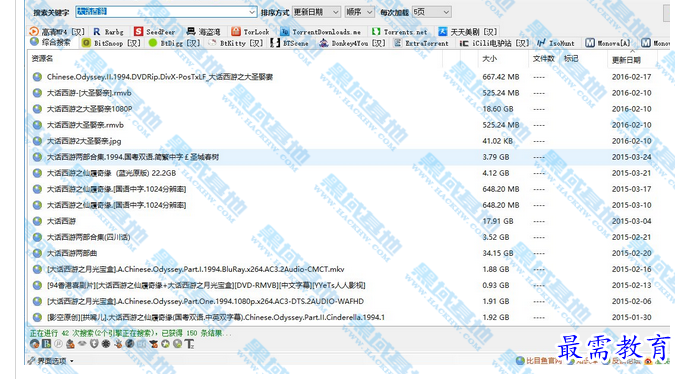
Task: Click the 2015-01-30 date cell
Action: [x=631, y=317]
